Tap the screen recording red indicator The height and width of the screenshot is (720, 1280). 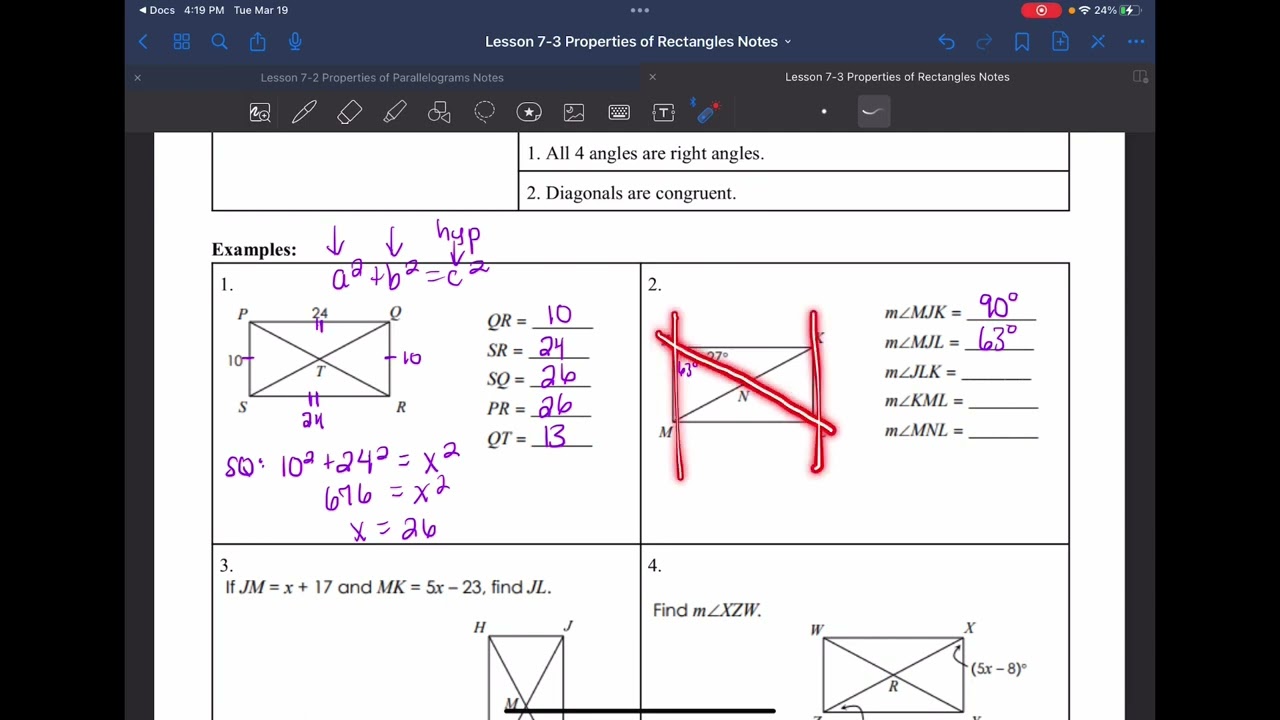(x=1041, y=10)
